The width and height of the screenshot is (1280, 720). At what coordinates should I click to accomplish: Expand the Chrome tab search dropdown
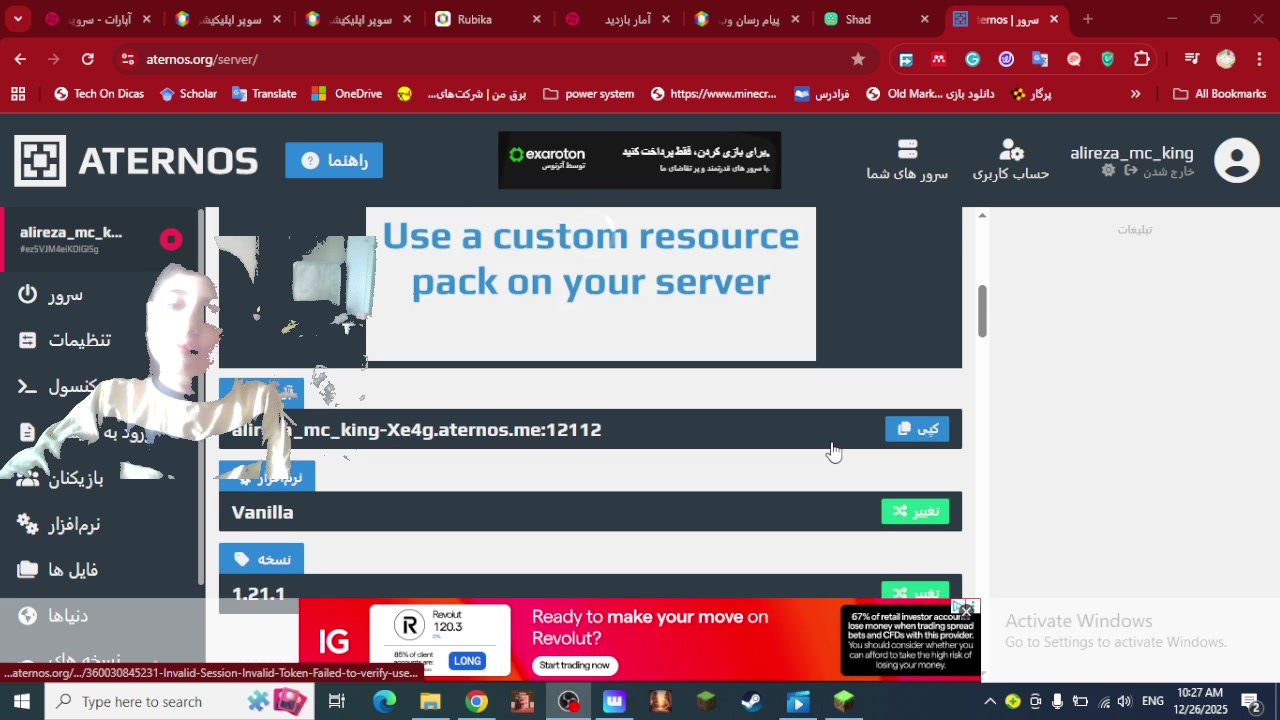tap(17, 19)
